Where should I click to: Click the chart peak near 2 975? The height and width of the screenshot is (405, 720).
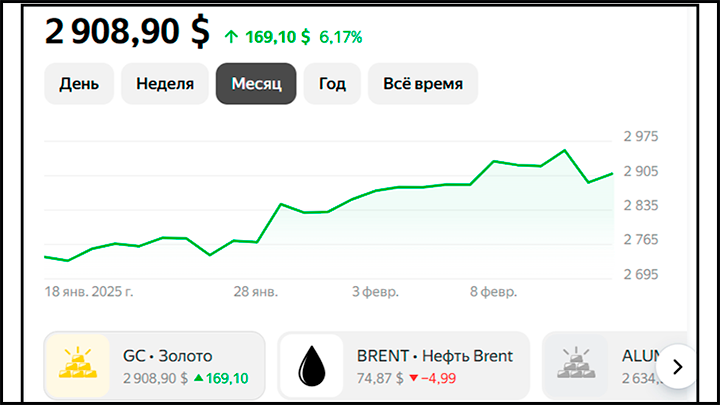point(564,150)
